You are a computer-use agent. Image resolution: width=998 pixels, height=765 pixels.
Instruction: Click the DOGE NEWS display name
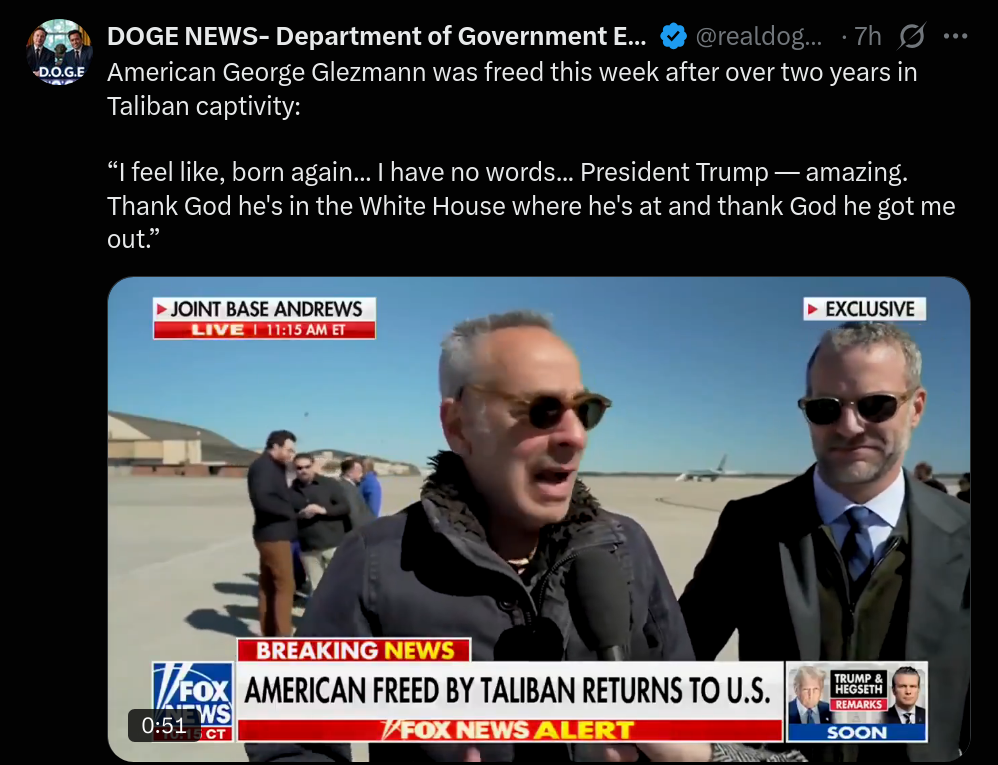tap(377, 36)
